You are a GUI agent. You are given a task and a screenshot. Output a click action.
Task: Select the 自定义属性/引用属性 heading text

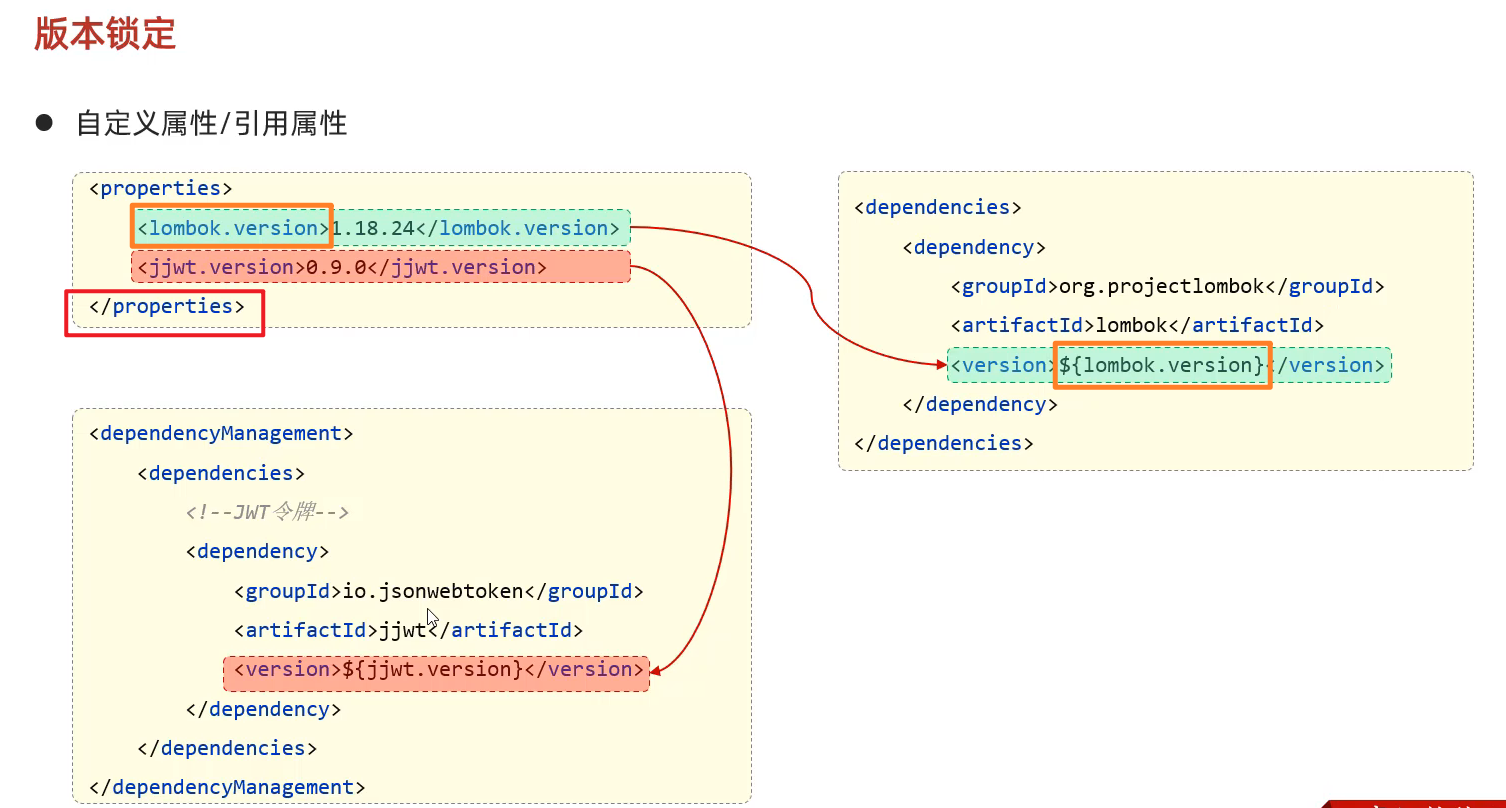(x=211, y=124)
